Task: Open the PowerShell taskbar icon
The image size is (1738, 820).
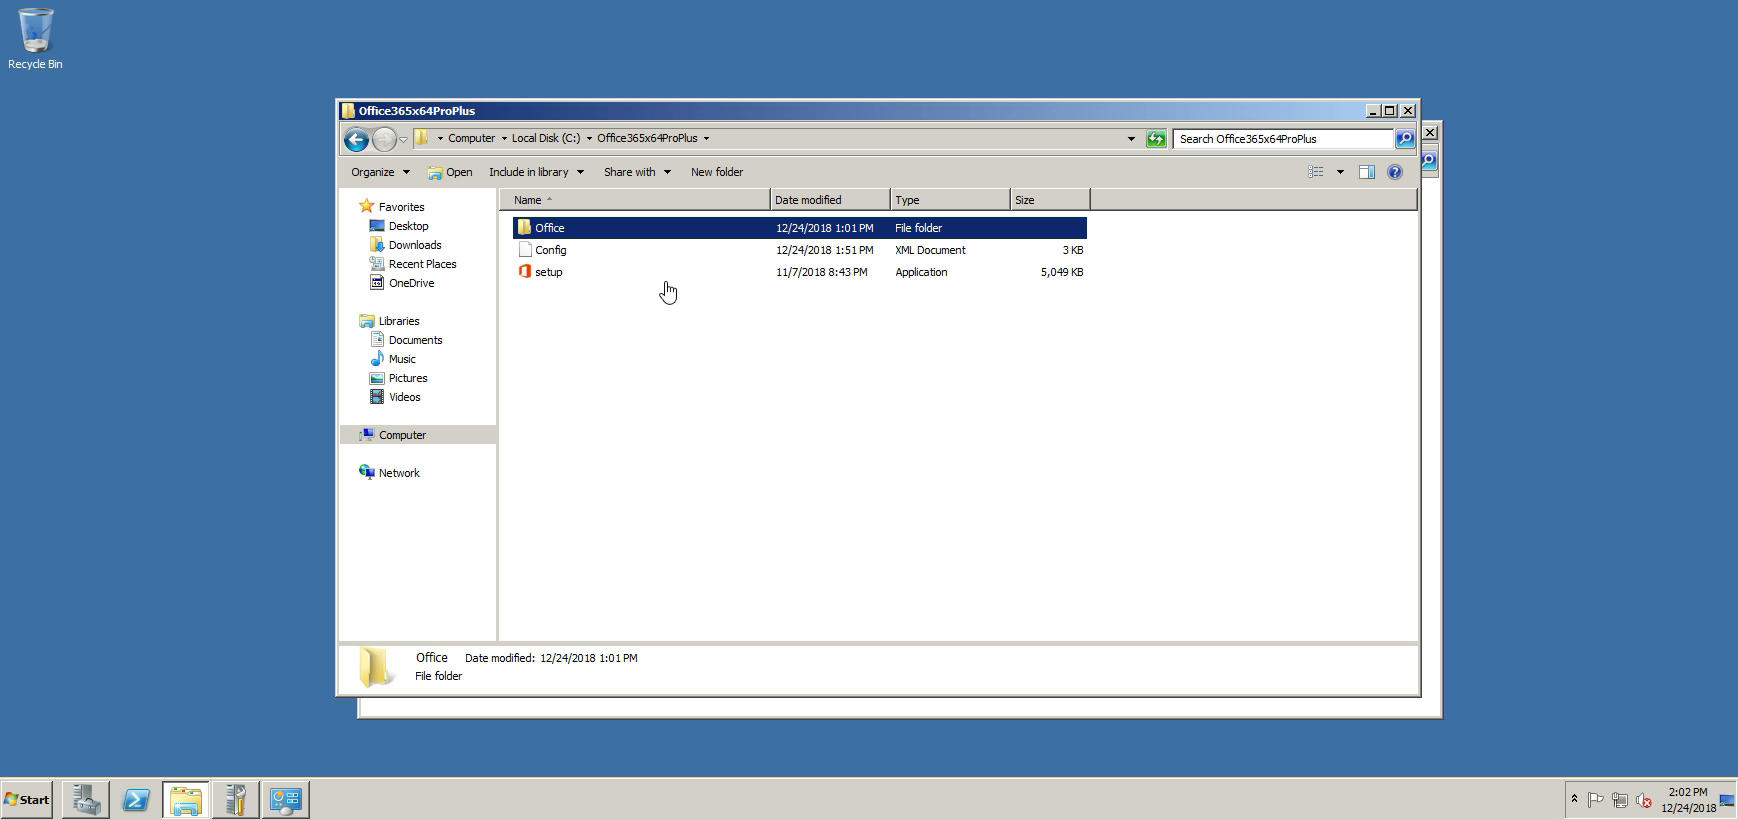Action: tap(136, 799)
